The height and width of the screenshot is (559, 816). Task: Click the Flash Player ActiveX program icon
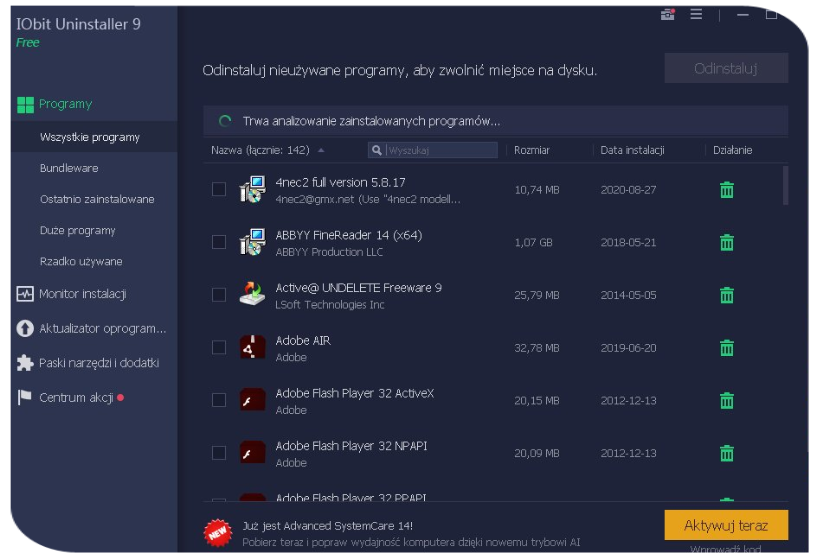(252, 400)
